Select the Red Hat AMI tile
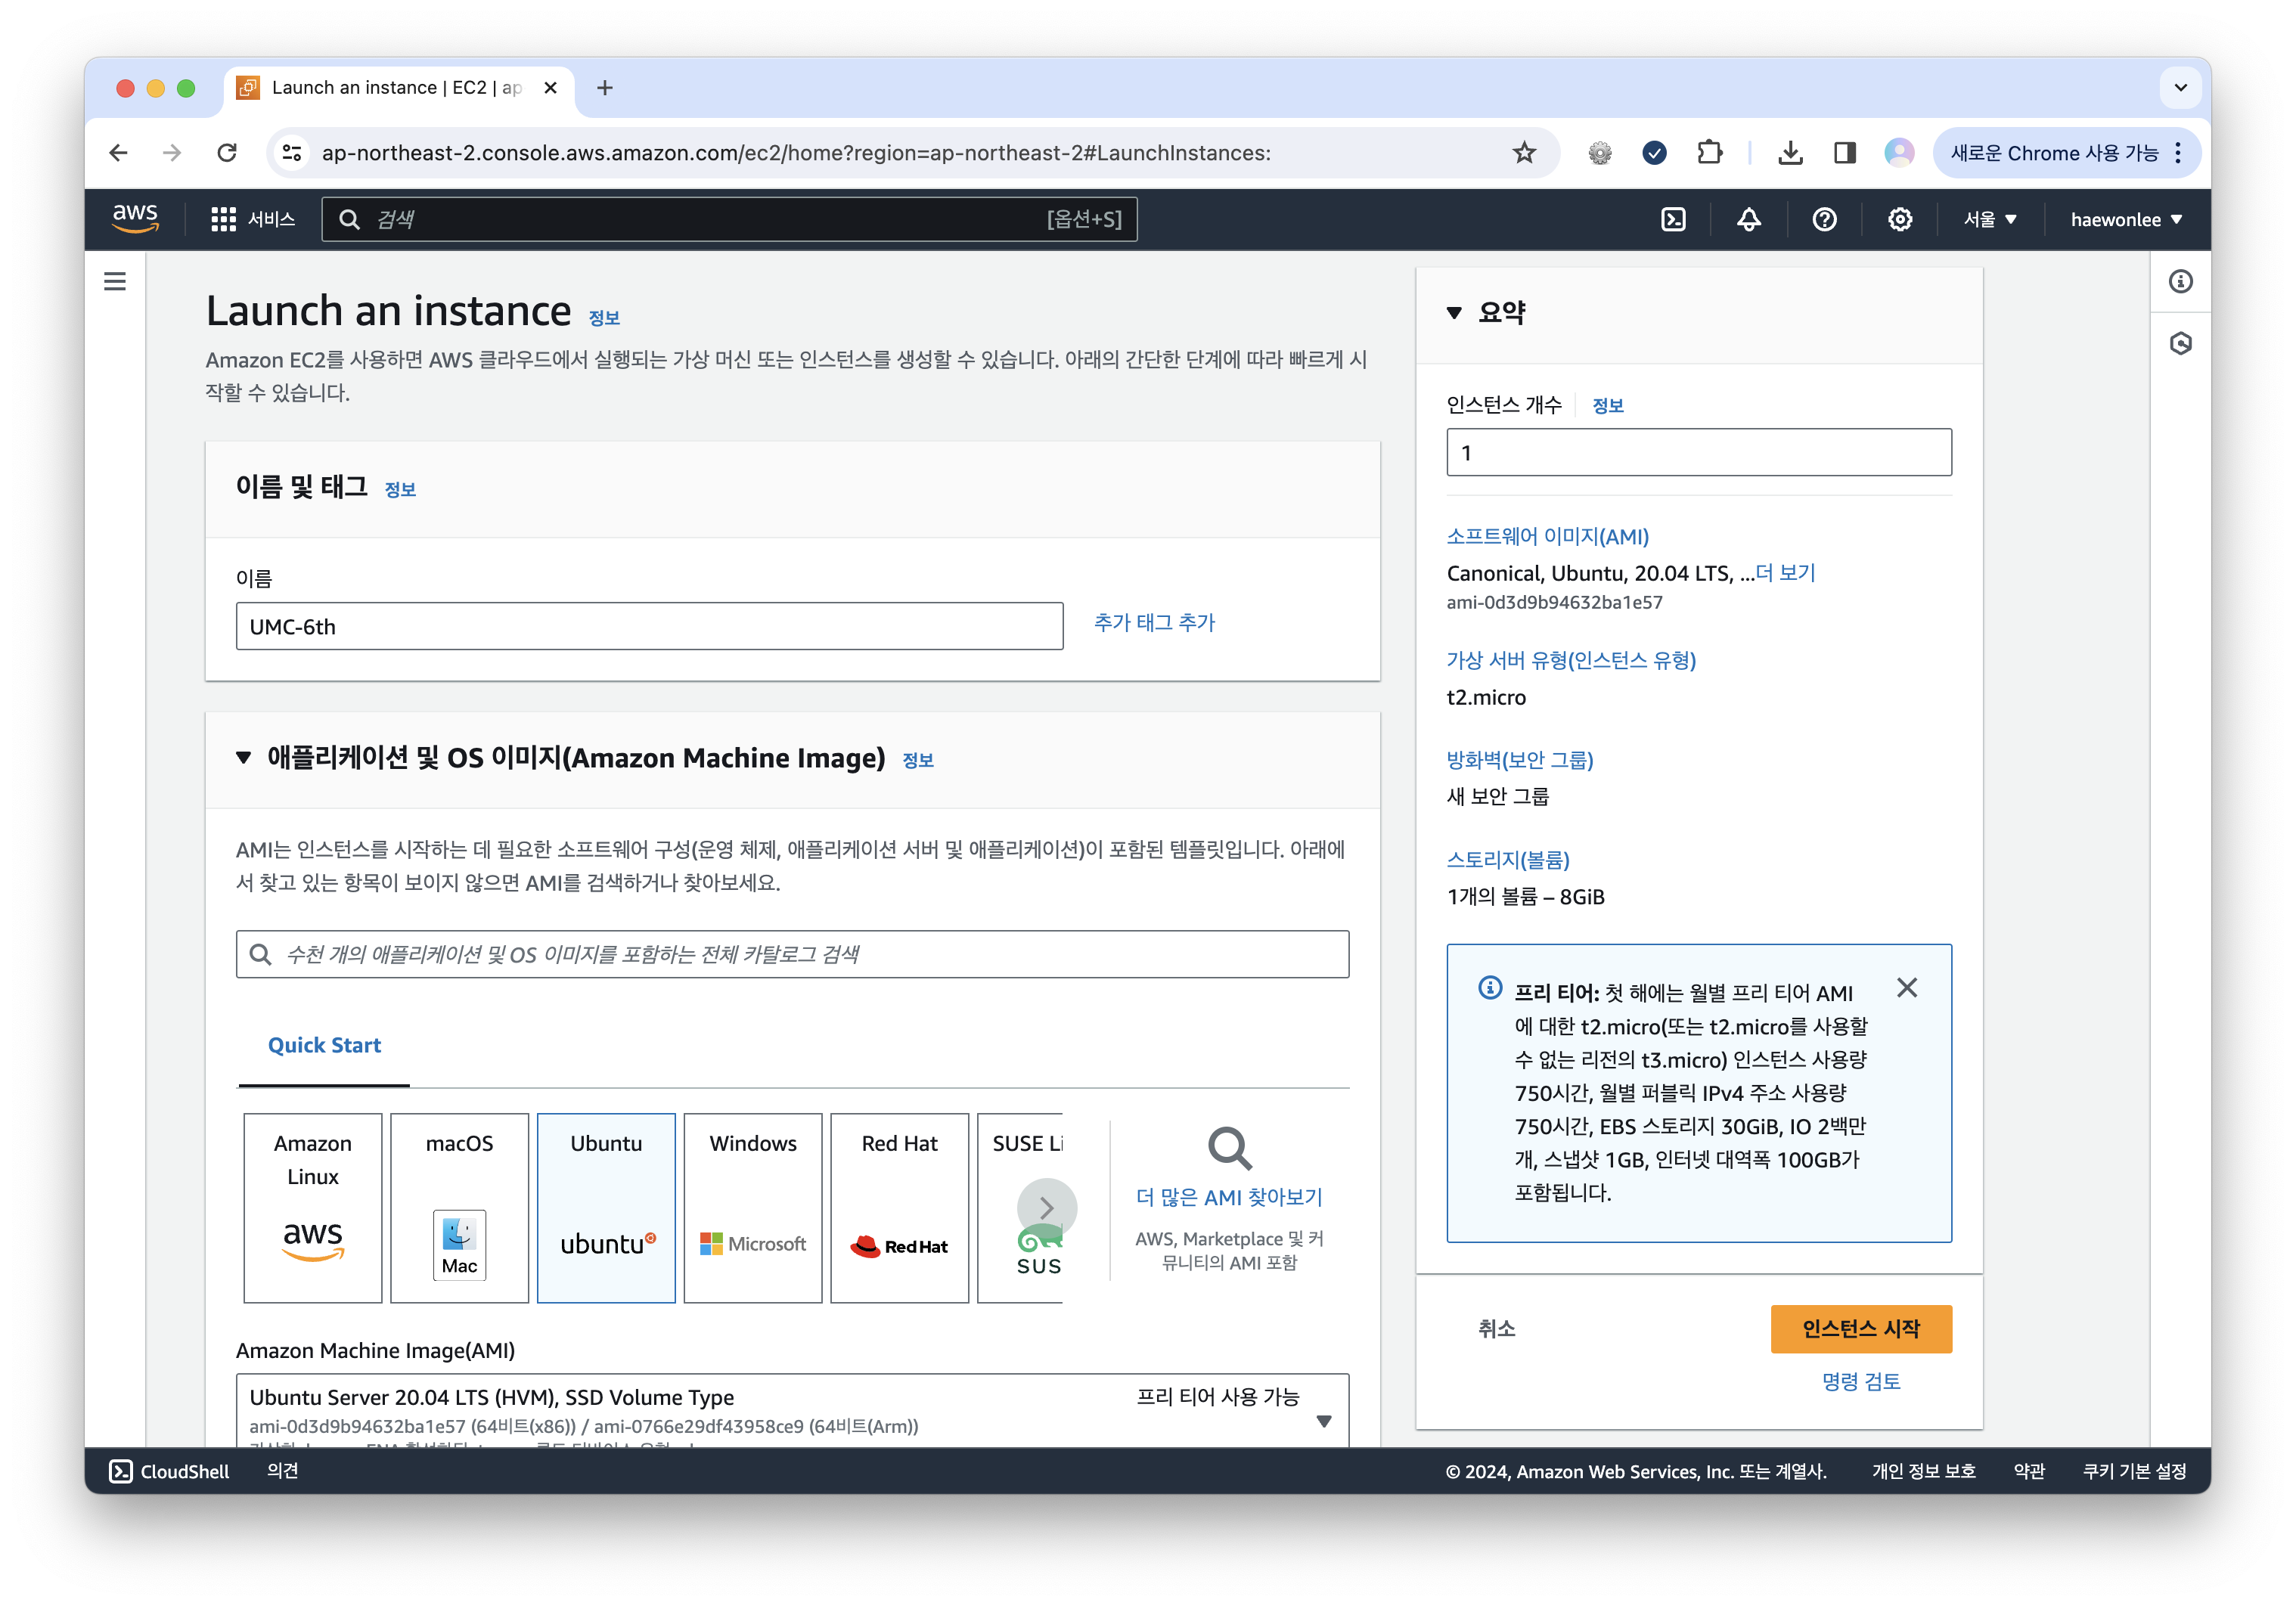 pyautogui.click(x=899, y=1207)
